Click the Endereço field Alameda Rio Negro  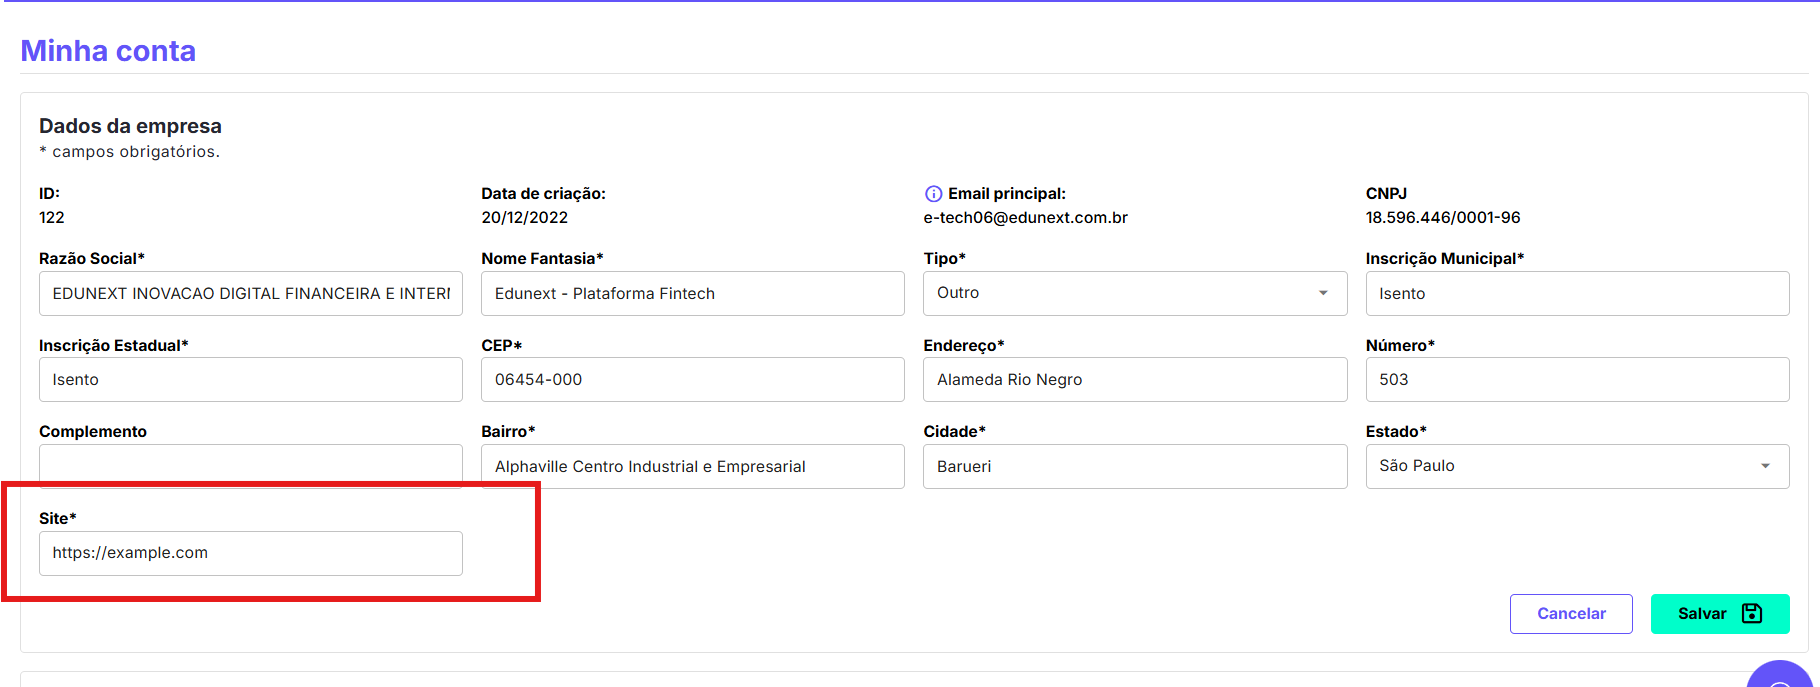click(1135, 380)
